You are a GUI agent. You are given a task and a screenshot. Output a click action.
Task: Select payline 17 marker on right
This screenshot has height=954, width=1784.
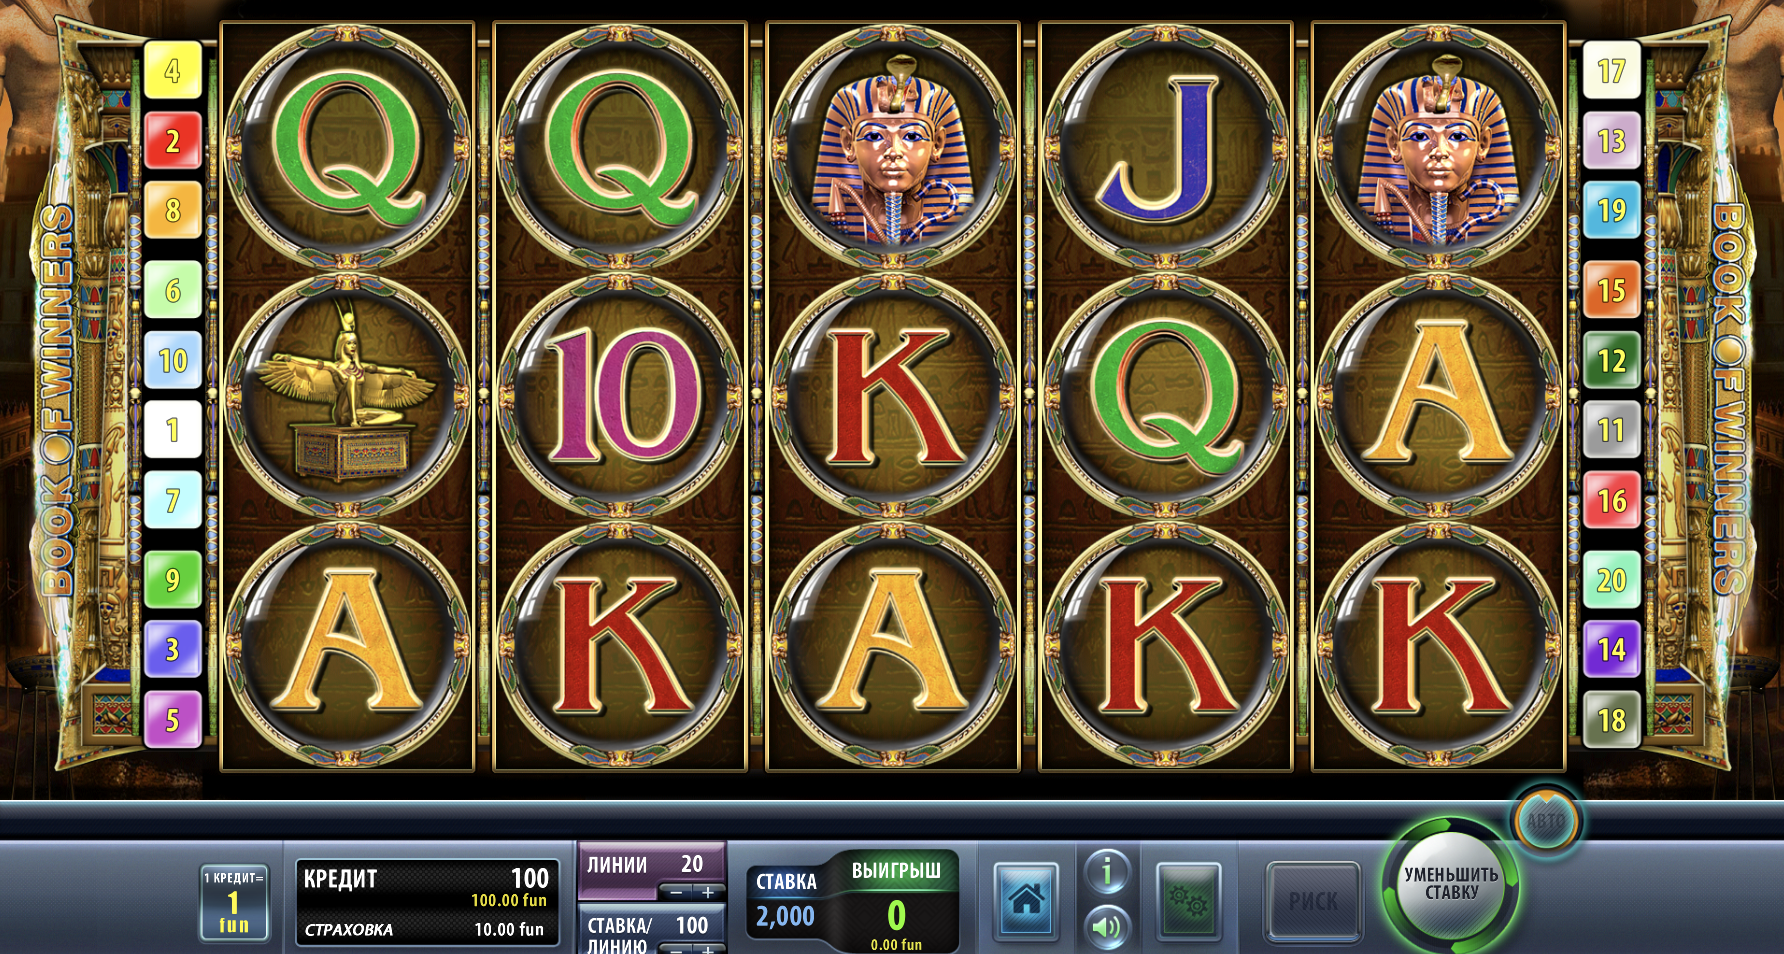(x=1611, y=71)
